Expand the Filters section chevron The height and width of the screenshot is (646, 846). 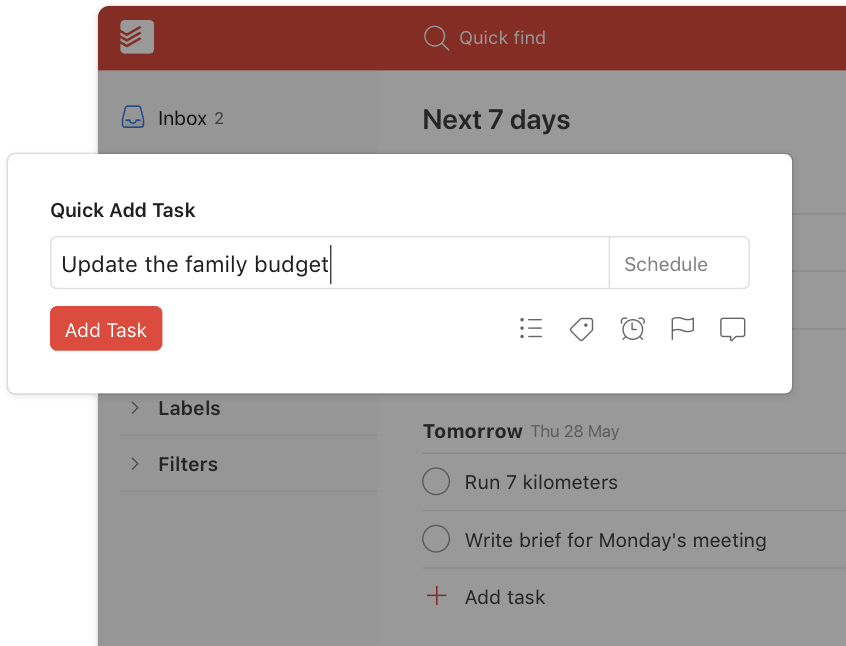(x=135, y=464)
